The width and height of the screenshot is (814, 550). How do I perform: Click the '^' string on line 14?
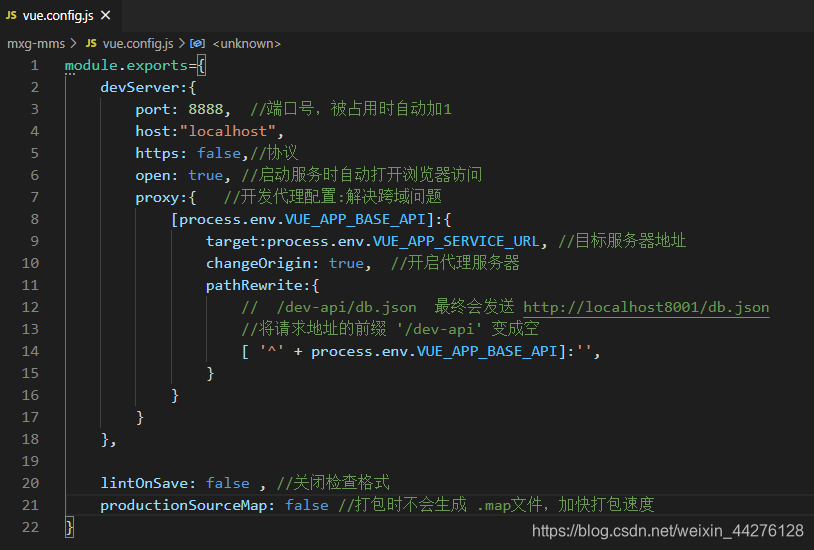point(272,352)
